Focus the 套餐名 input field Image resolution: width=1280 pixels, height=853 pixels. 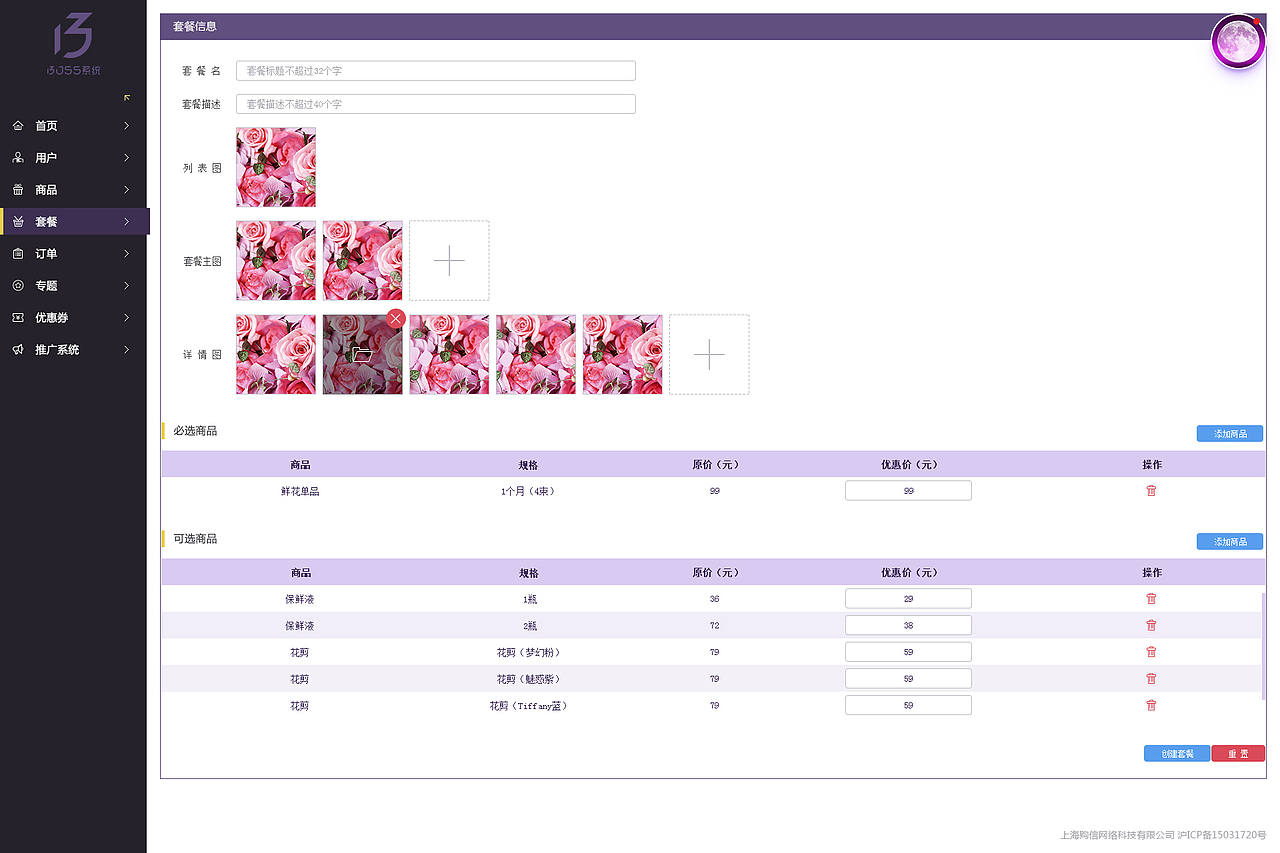[436, 71]
